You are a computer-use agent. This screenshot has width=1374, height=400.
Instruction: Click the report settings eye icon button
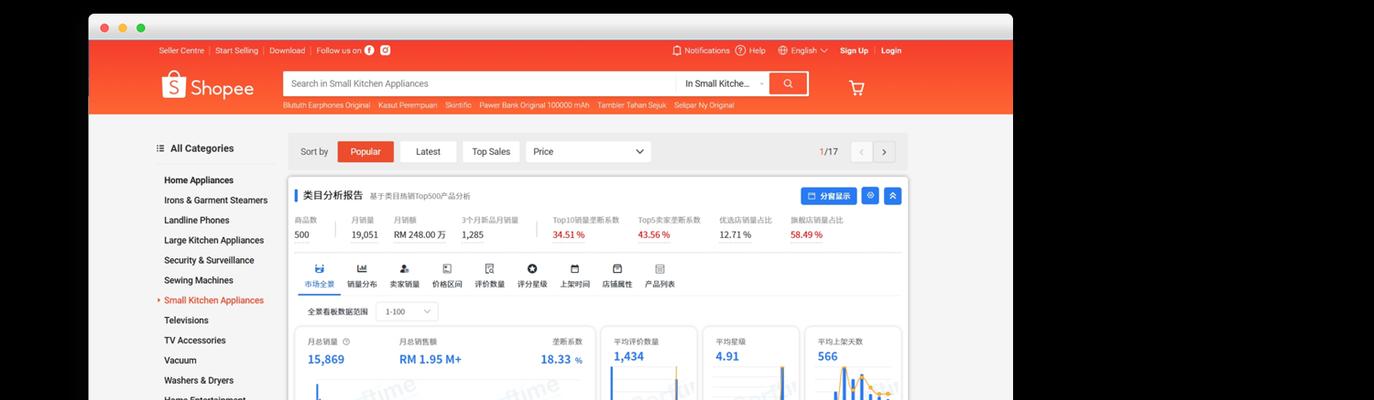tap(870, 196)
